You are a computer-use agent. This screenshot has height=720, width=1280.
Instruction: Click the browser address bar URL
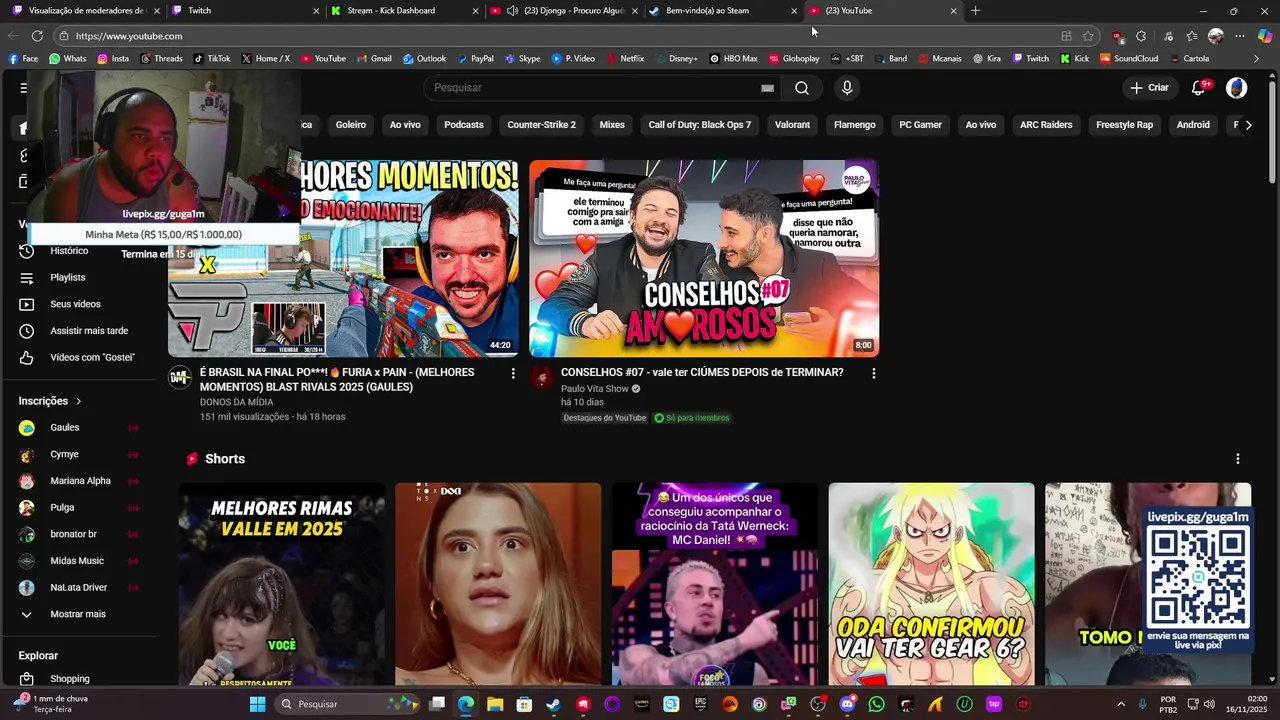click(x=129, y=36)
